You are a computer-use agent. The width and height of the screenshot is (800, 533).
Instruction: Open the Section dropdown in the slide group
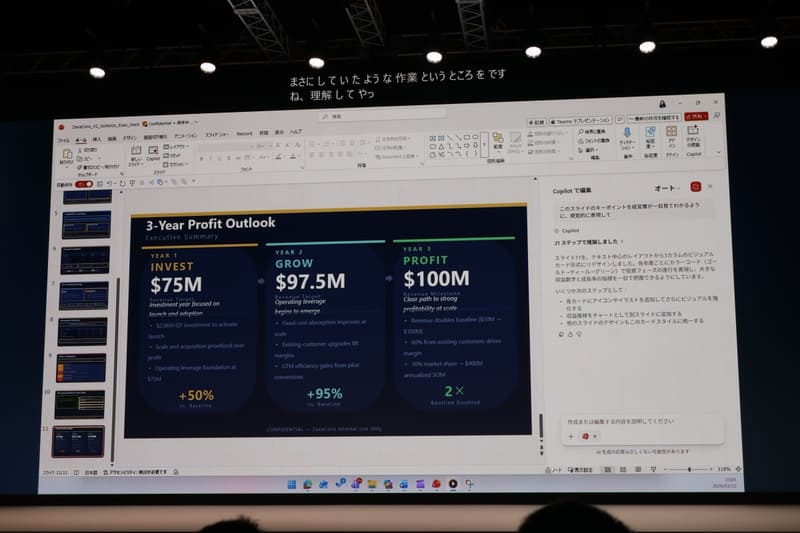177,164
